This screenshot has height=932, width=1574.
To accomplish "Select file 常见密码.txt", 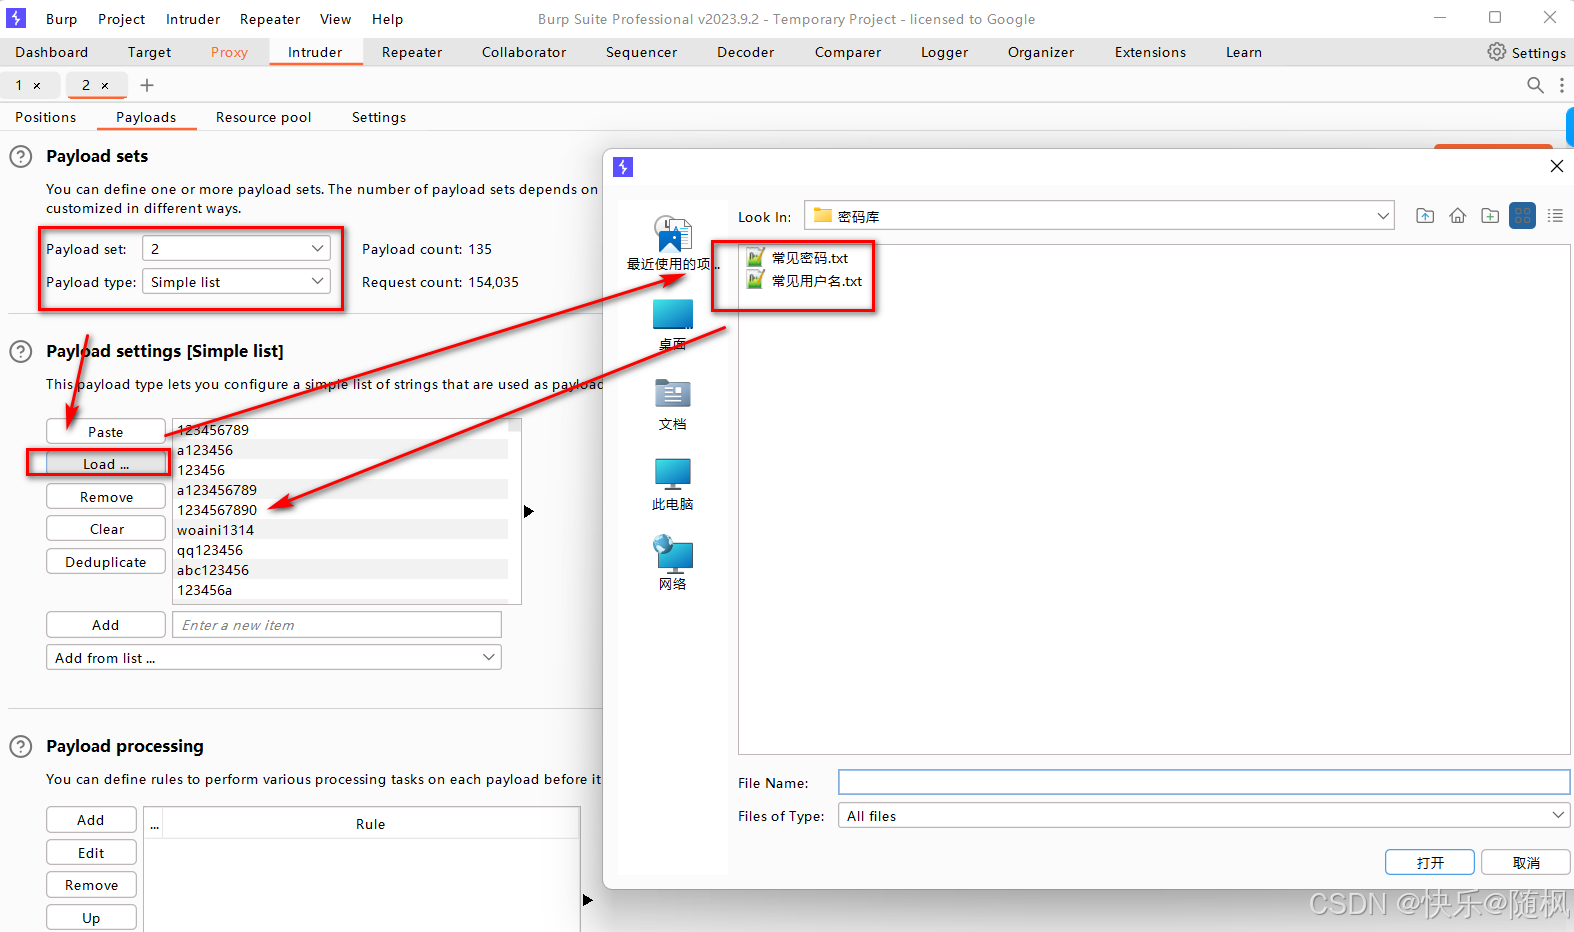I will click(798, 258).
